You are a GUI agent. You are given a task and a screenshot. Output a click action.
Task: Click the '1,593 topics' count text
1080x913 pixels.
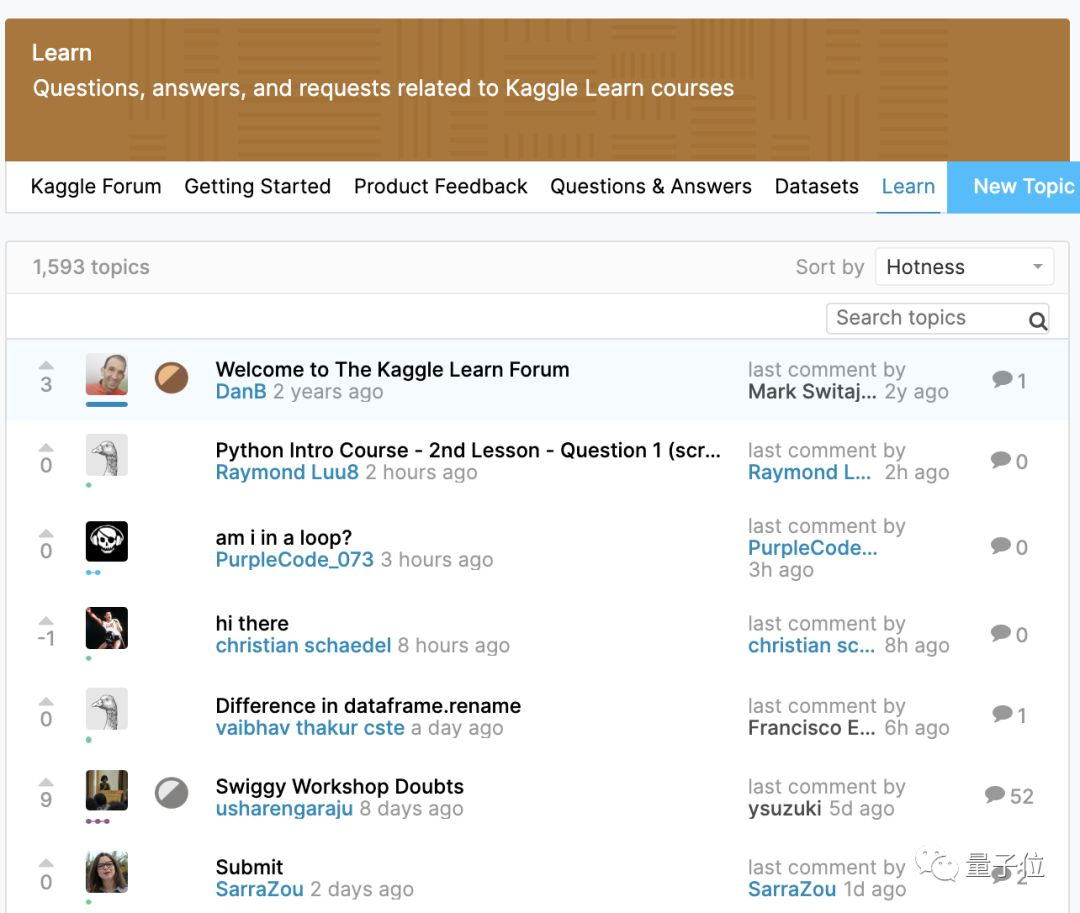click(x=91, y=267)
